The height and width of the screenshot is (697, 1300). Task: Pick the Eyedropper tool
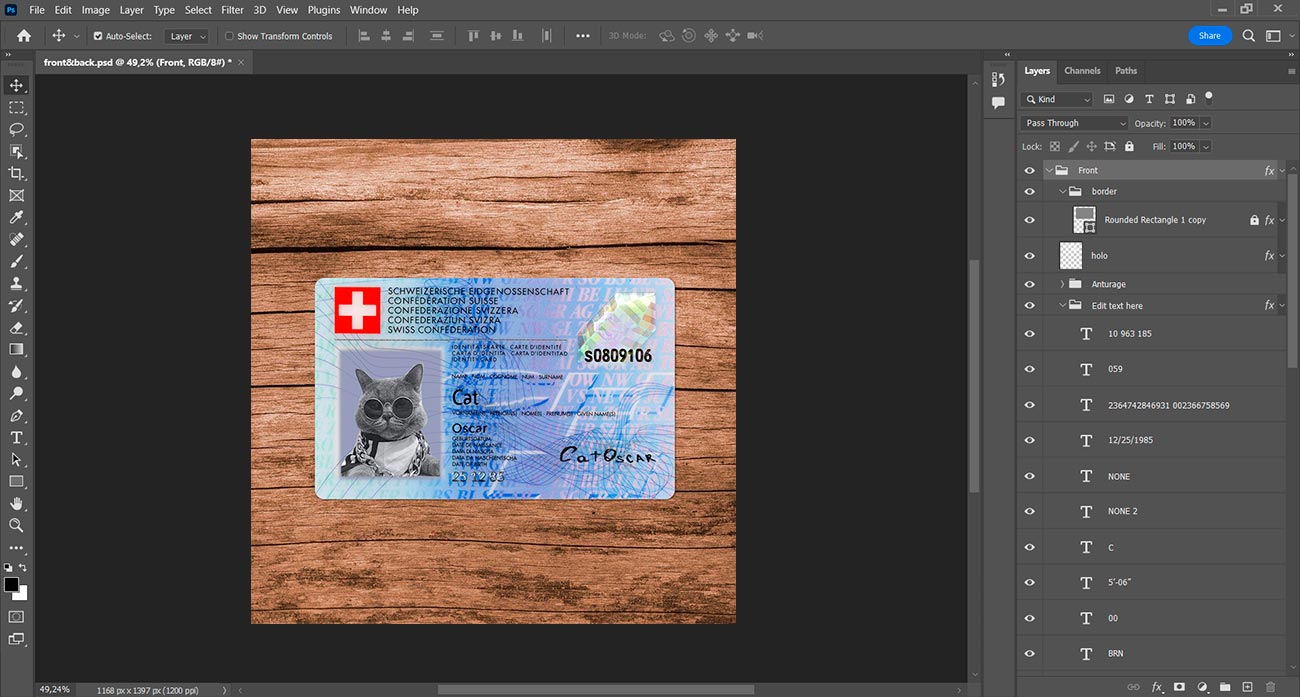coord(17,218)
